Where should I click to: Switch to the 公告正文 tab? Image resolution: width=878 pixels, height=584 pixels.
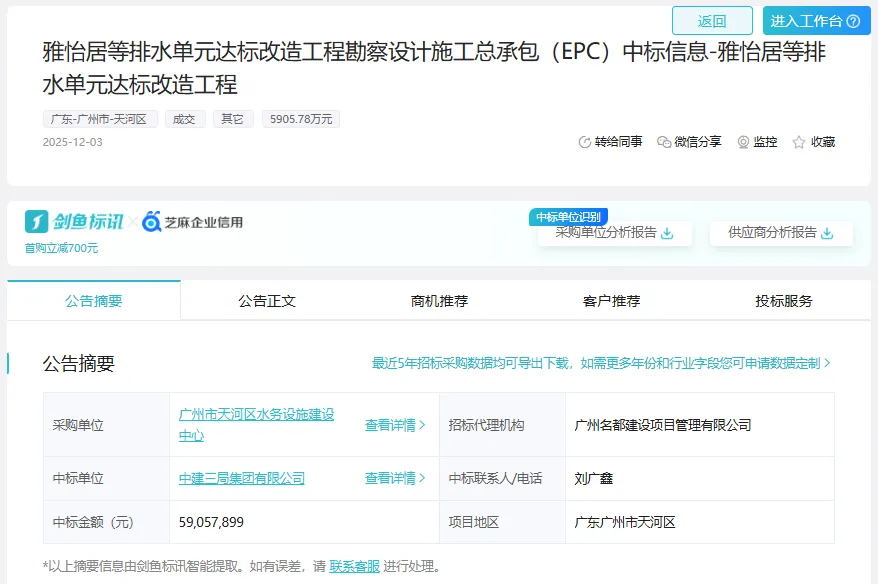pyautogui.click(x=267, y=301)
